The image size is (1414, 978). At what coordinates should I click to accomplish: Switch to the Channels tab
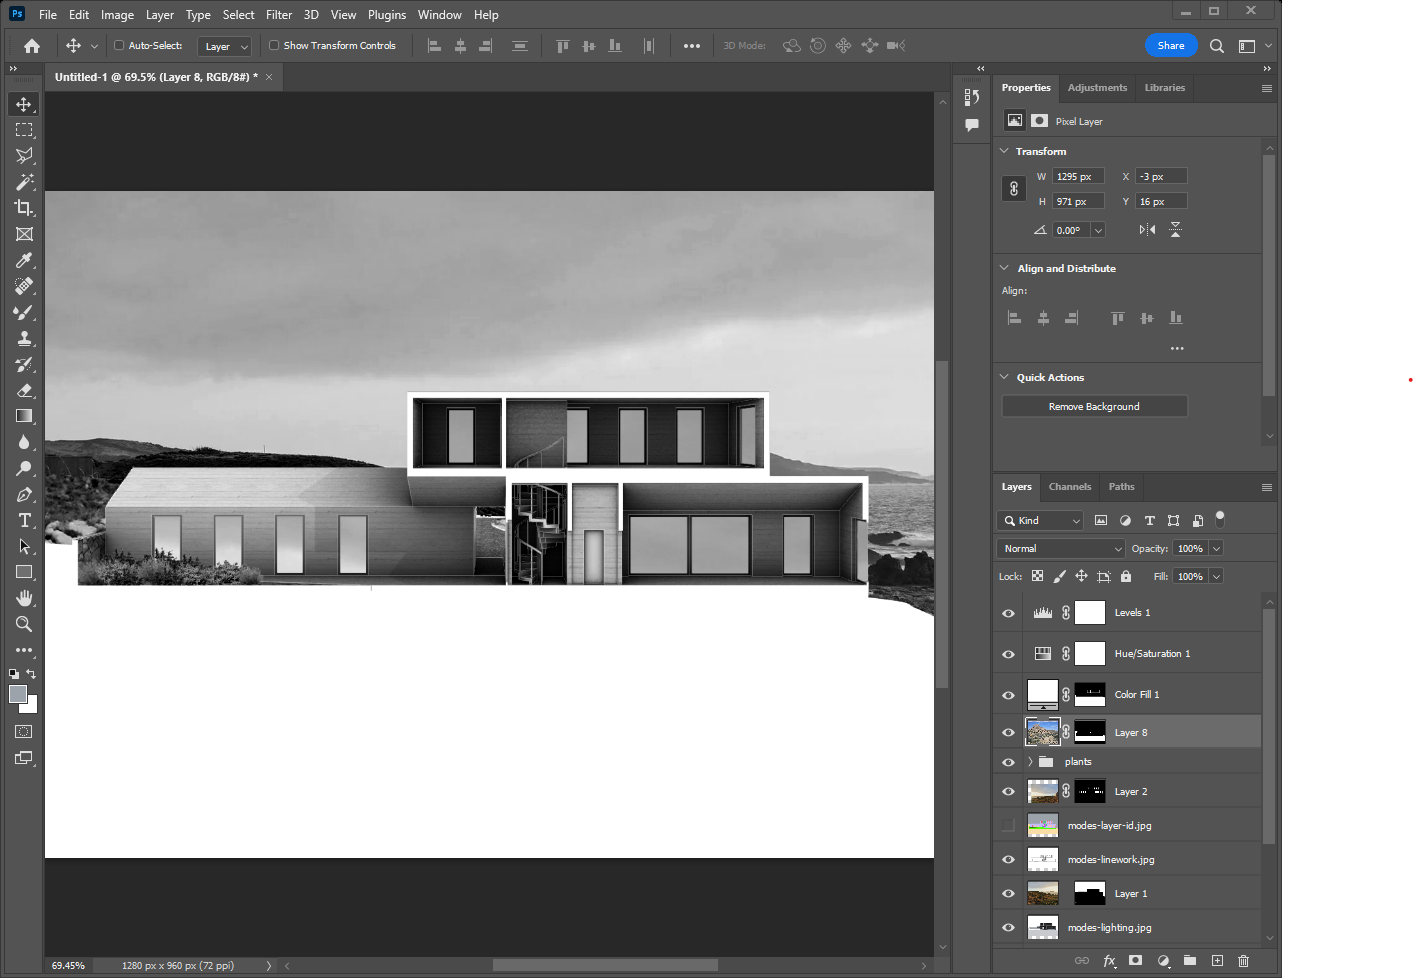(x=1069, y=487)
